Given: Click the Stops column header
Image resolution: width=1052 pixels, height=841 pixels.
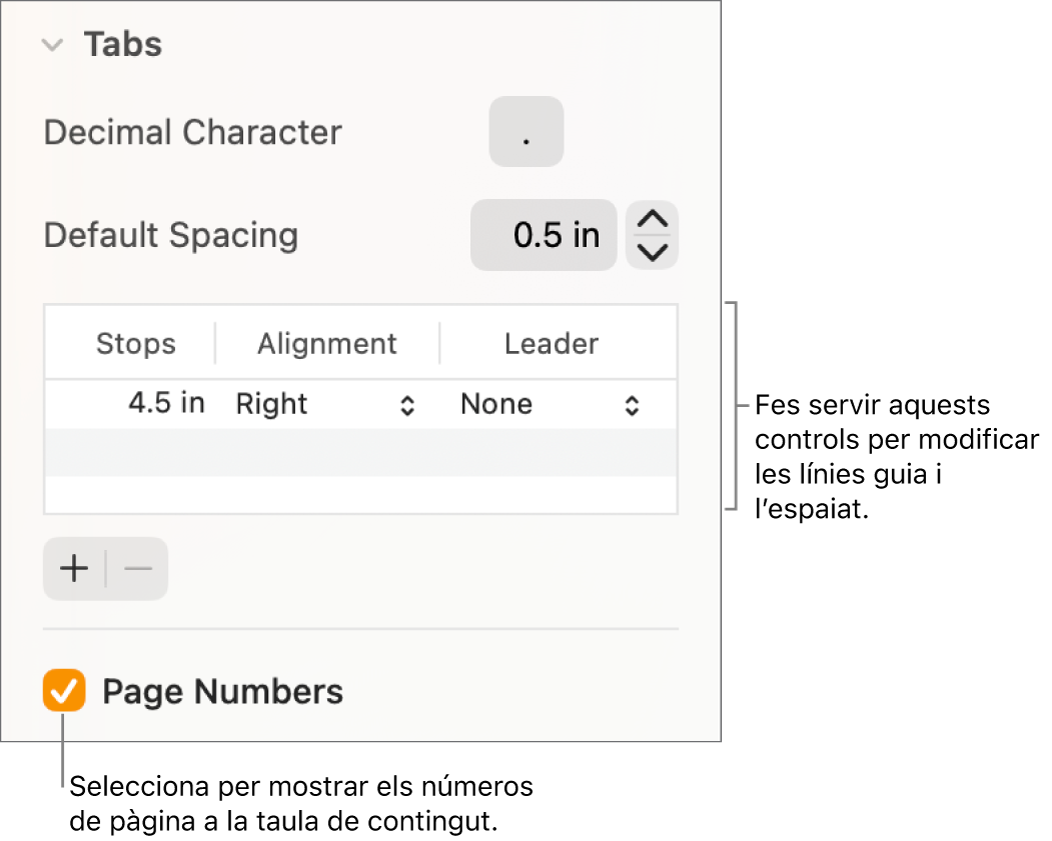Looking at the screenshot, I should point(135,344).
